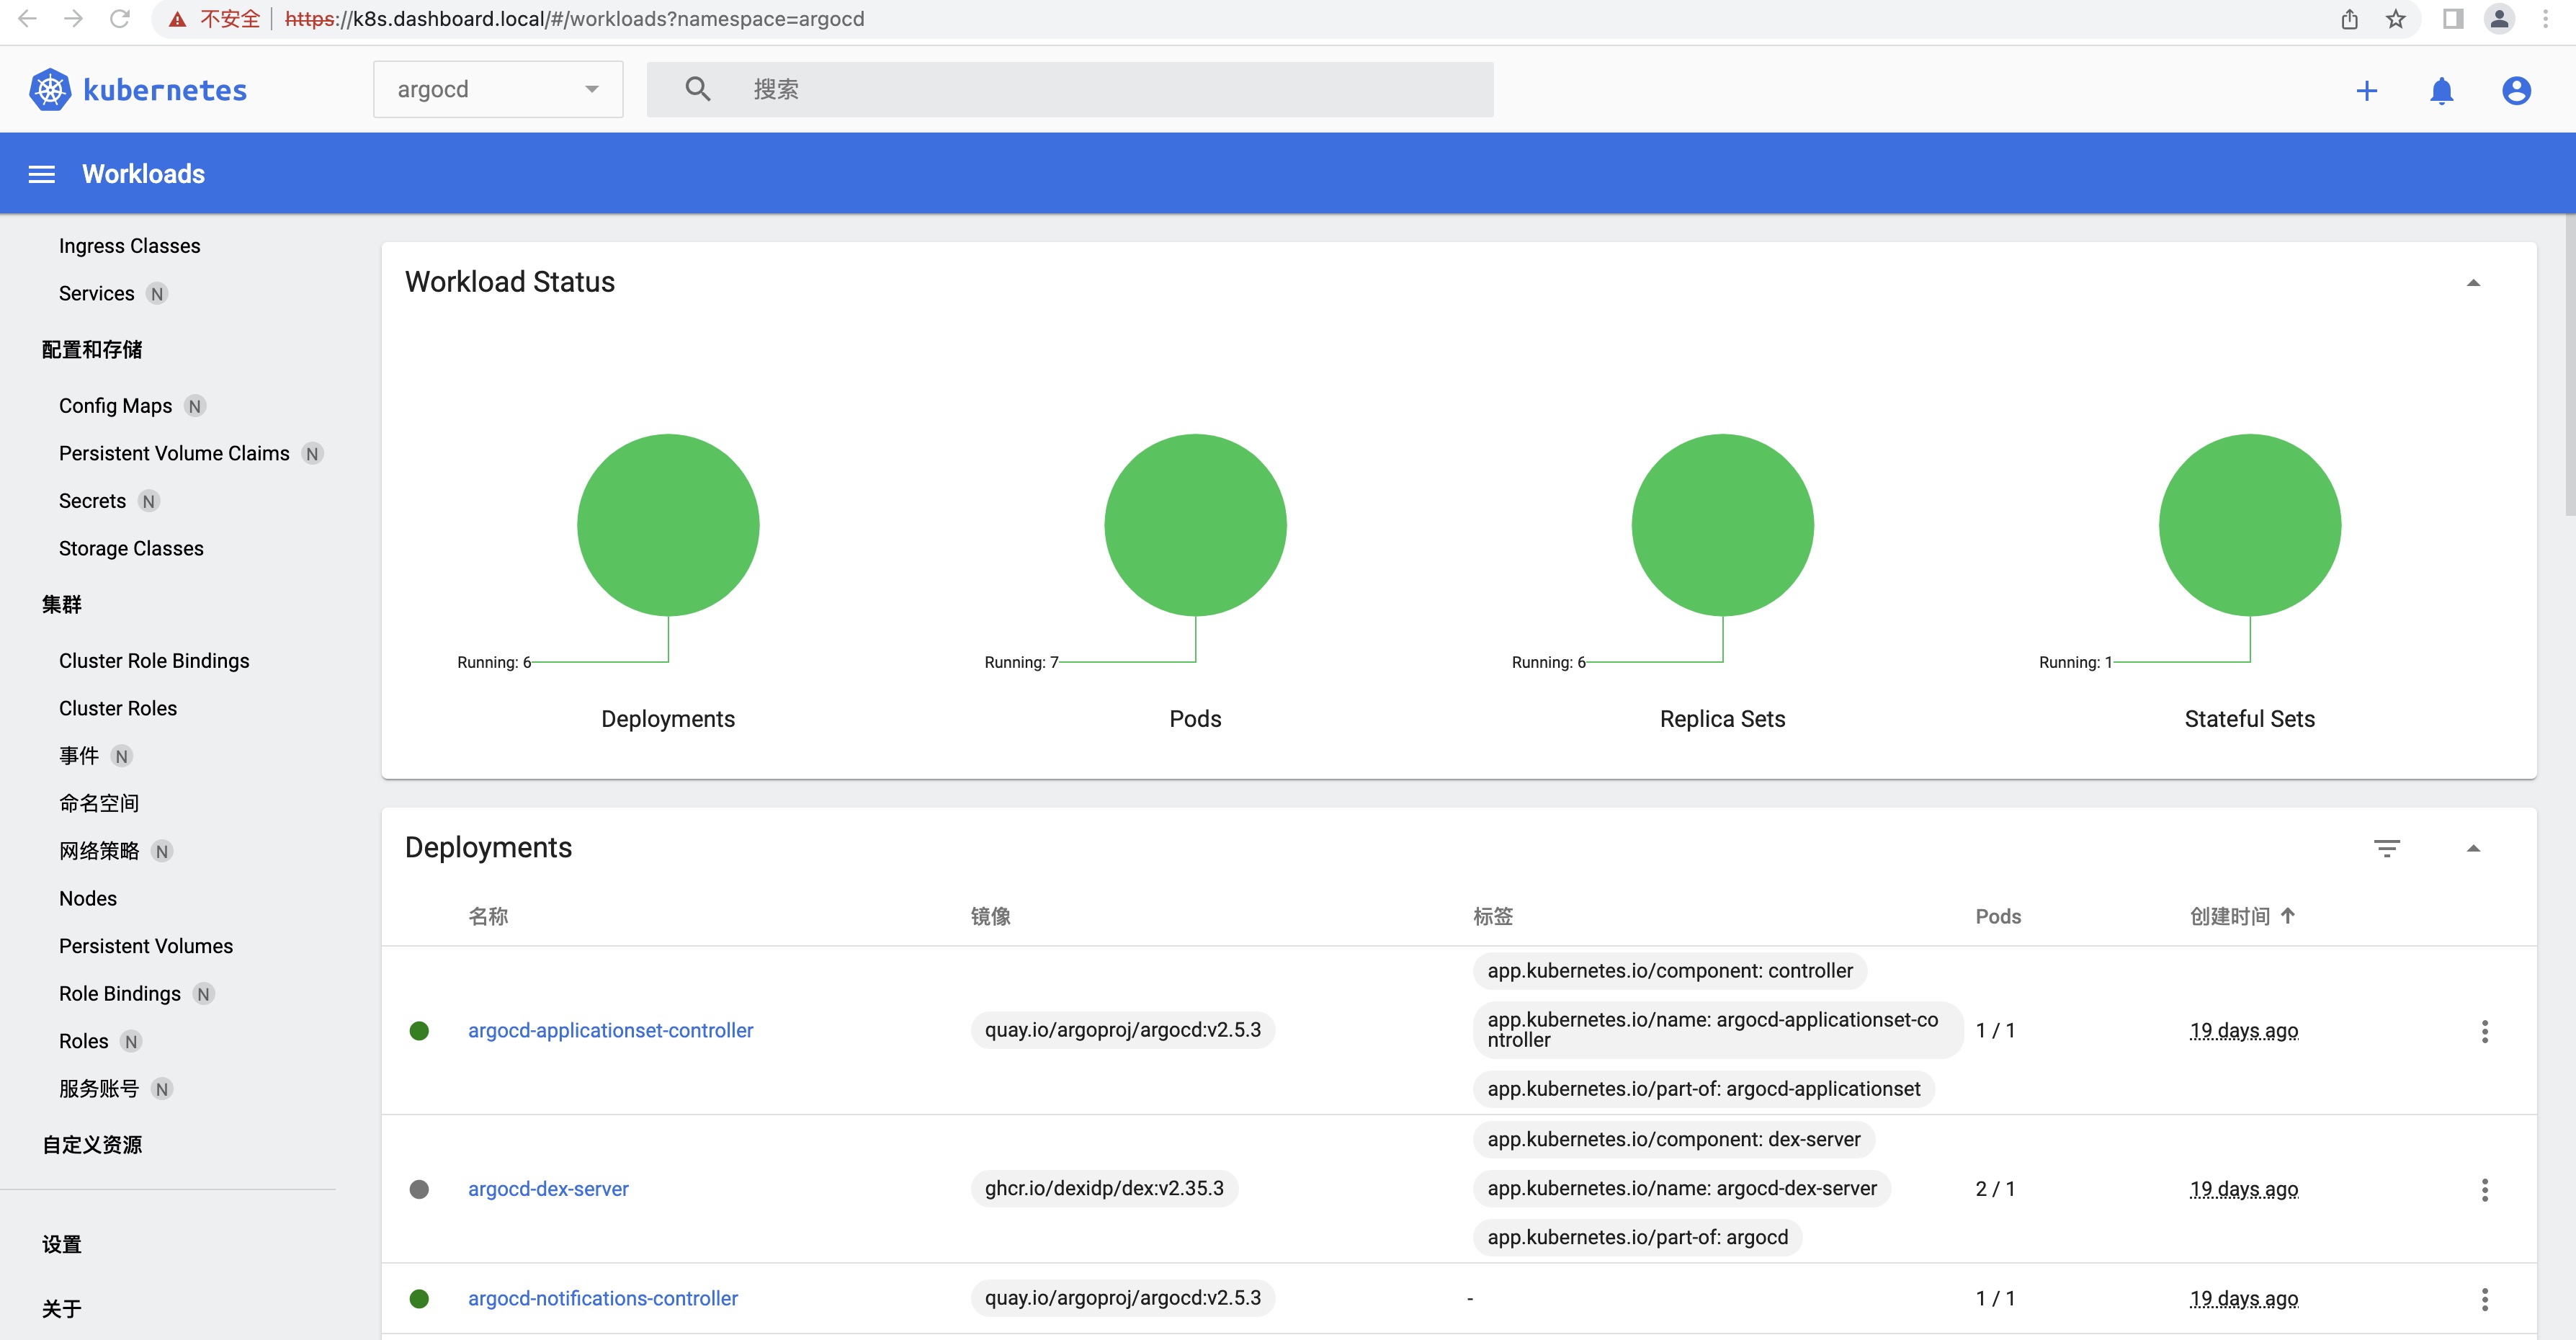The width and height of the screenshot is (2576, 1340).
Task: Click the search magnifier icon
Action: 698,89
